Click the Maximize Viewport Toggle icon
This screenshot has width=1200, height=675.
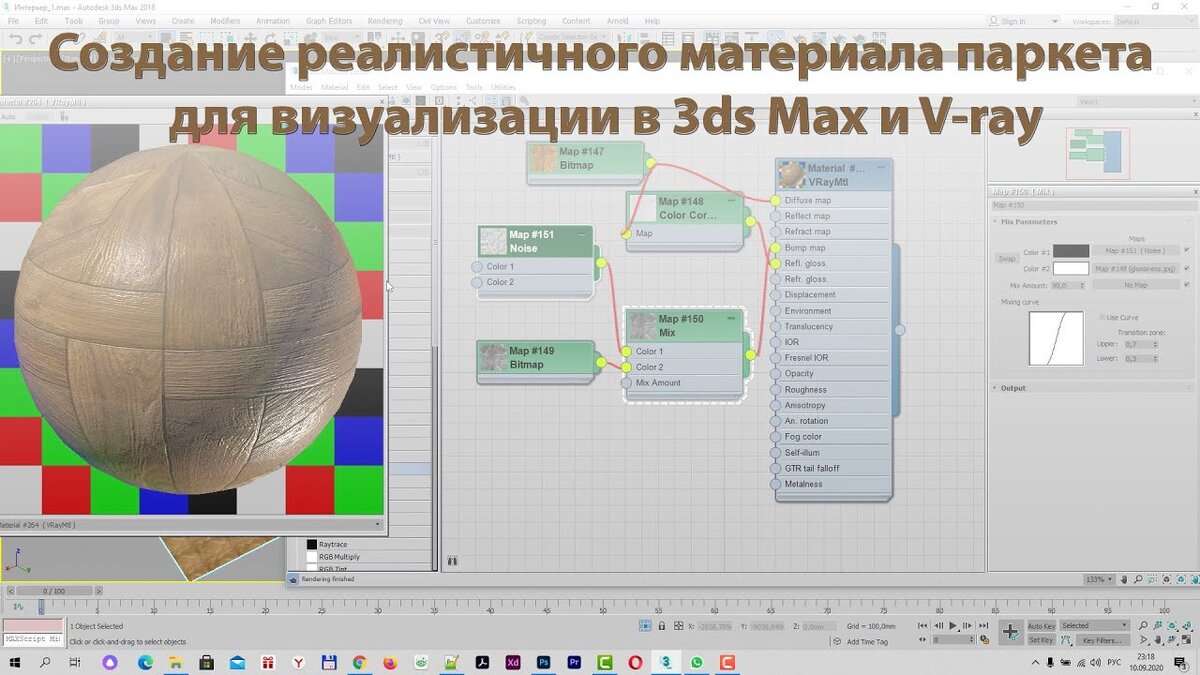1188,641
